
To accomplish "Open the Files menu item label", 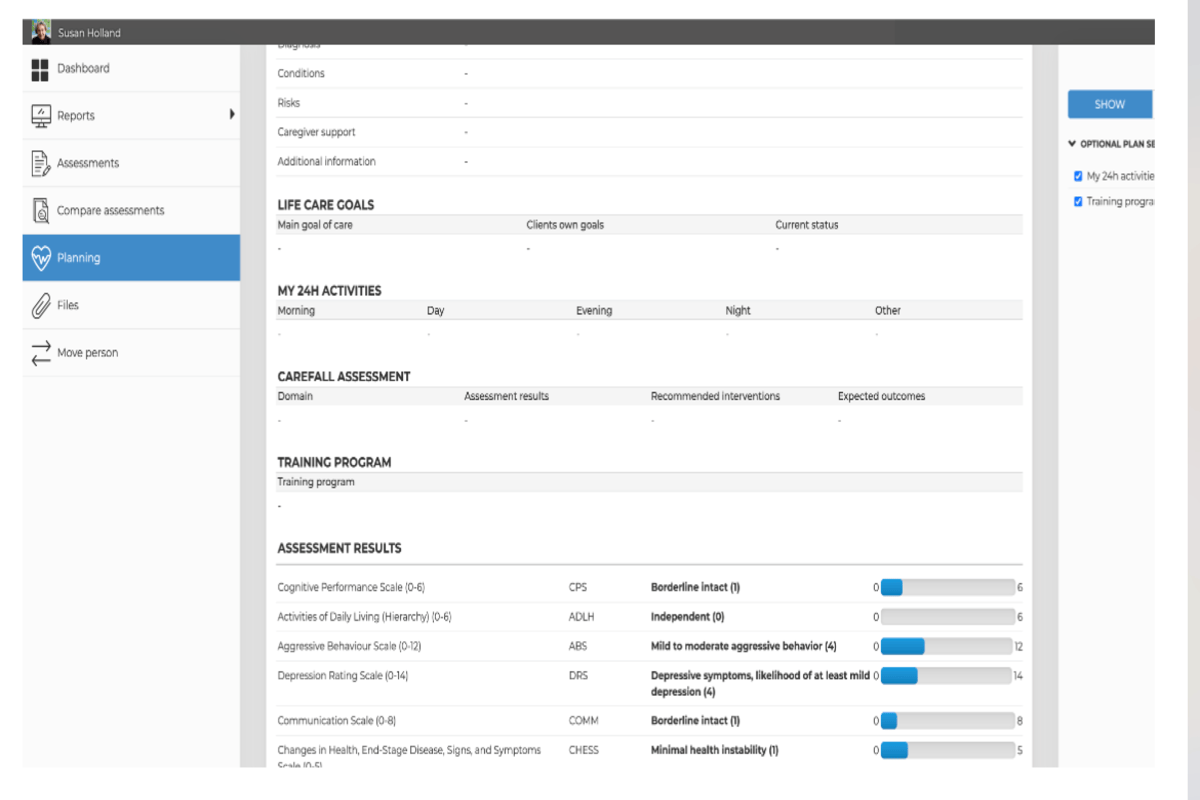I will tap(68, 306).
